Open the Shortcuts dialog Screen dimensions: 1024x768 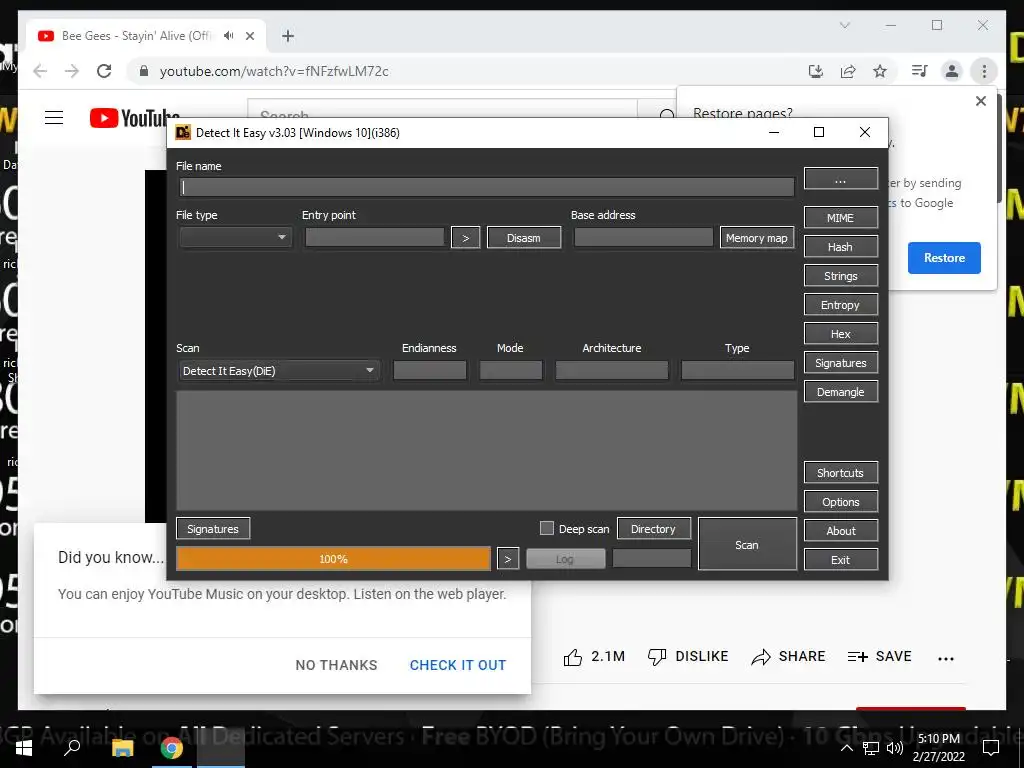(x=840, y=473)
